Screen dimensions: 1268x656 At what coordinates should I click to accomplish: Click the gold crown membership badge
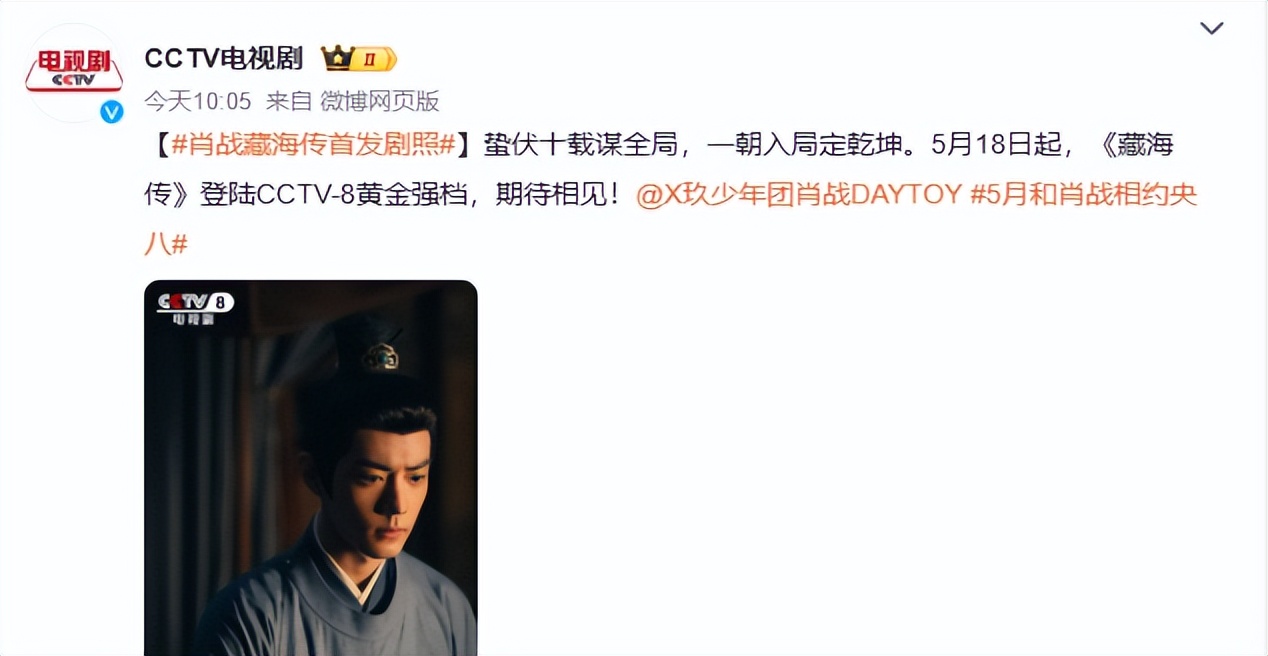359,59
